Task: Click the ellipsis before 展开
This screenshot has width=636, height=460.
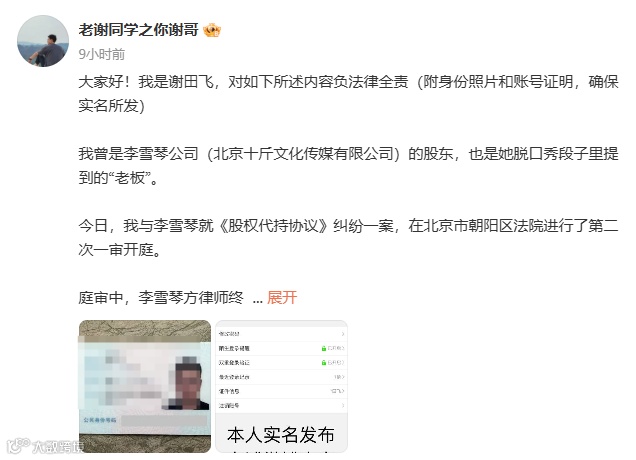Action: [258, 299]
